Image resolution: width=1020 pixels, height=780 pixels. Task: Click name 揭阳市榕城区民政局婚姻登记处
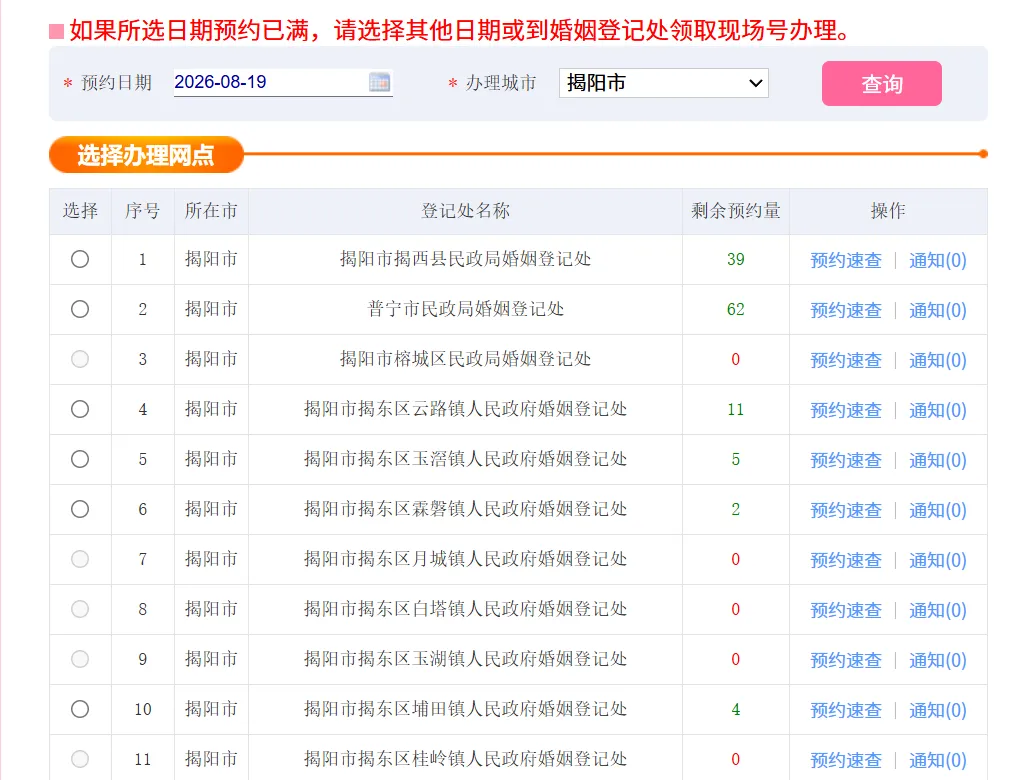click(x=465, y=359)
